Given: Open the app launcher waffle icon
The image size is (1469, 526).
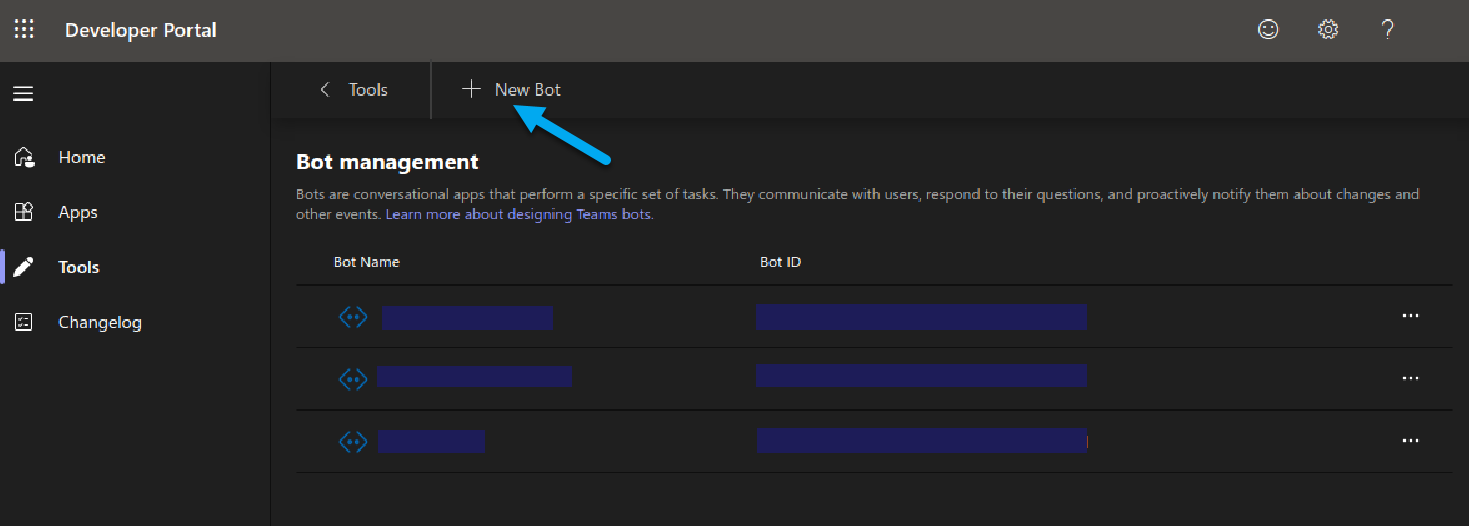Looking at the screenshot, I should tap(24, 30).
